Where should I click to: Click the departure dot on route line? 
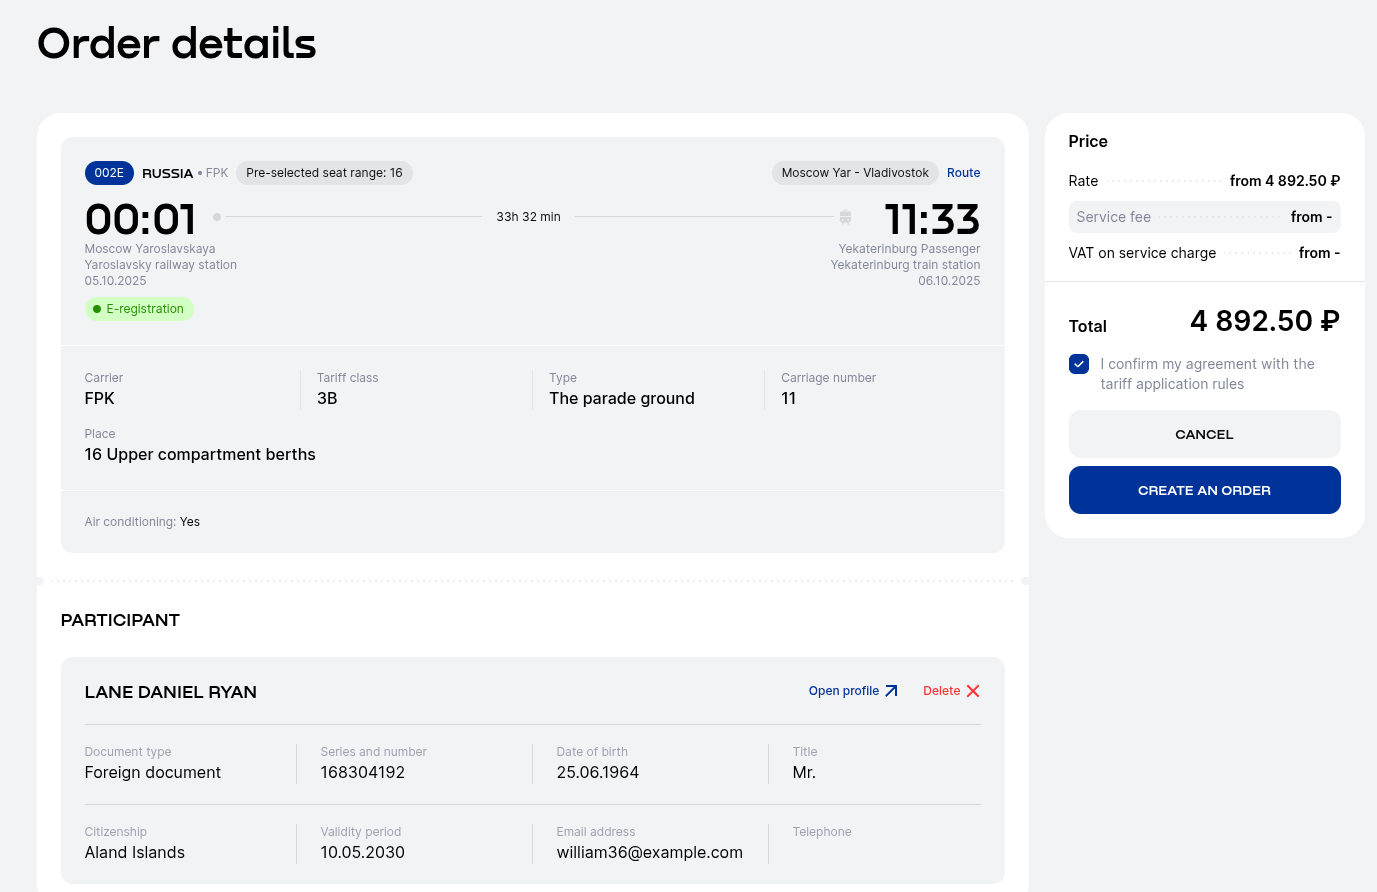[x=217, y=217]
